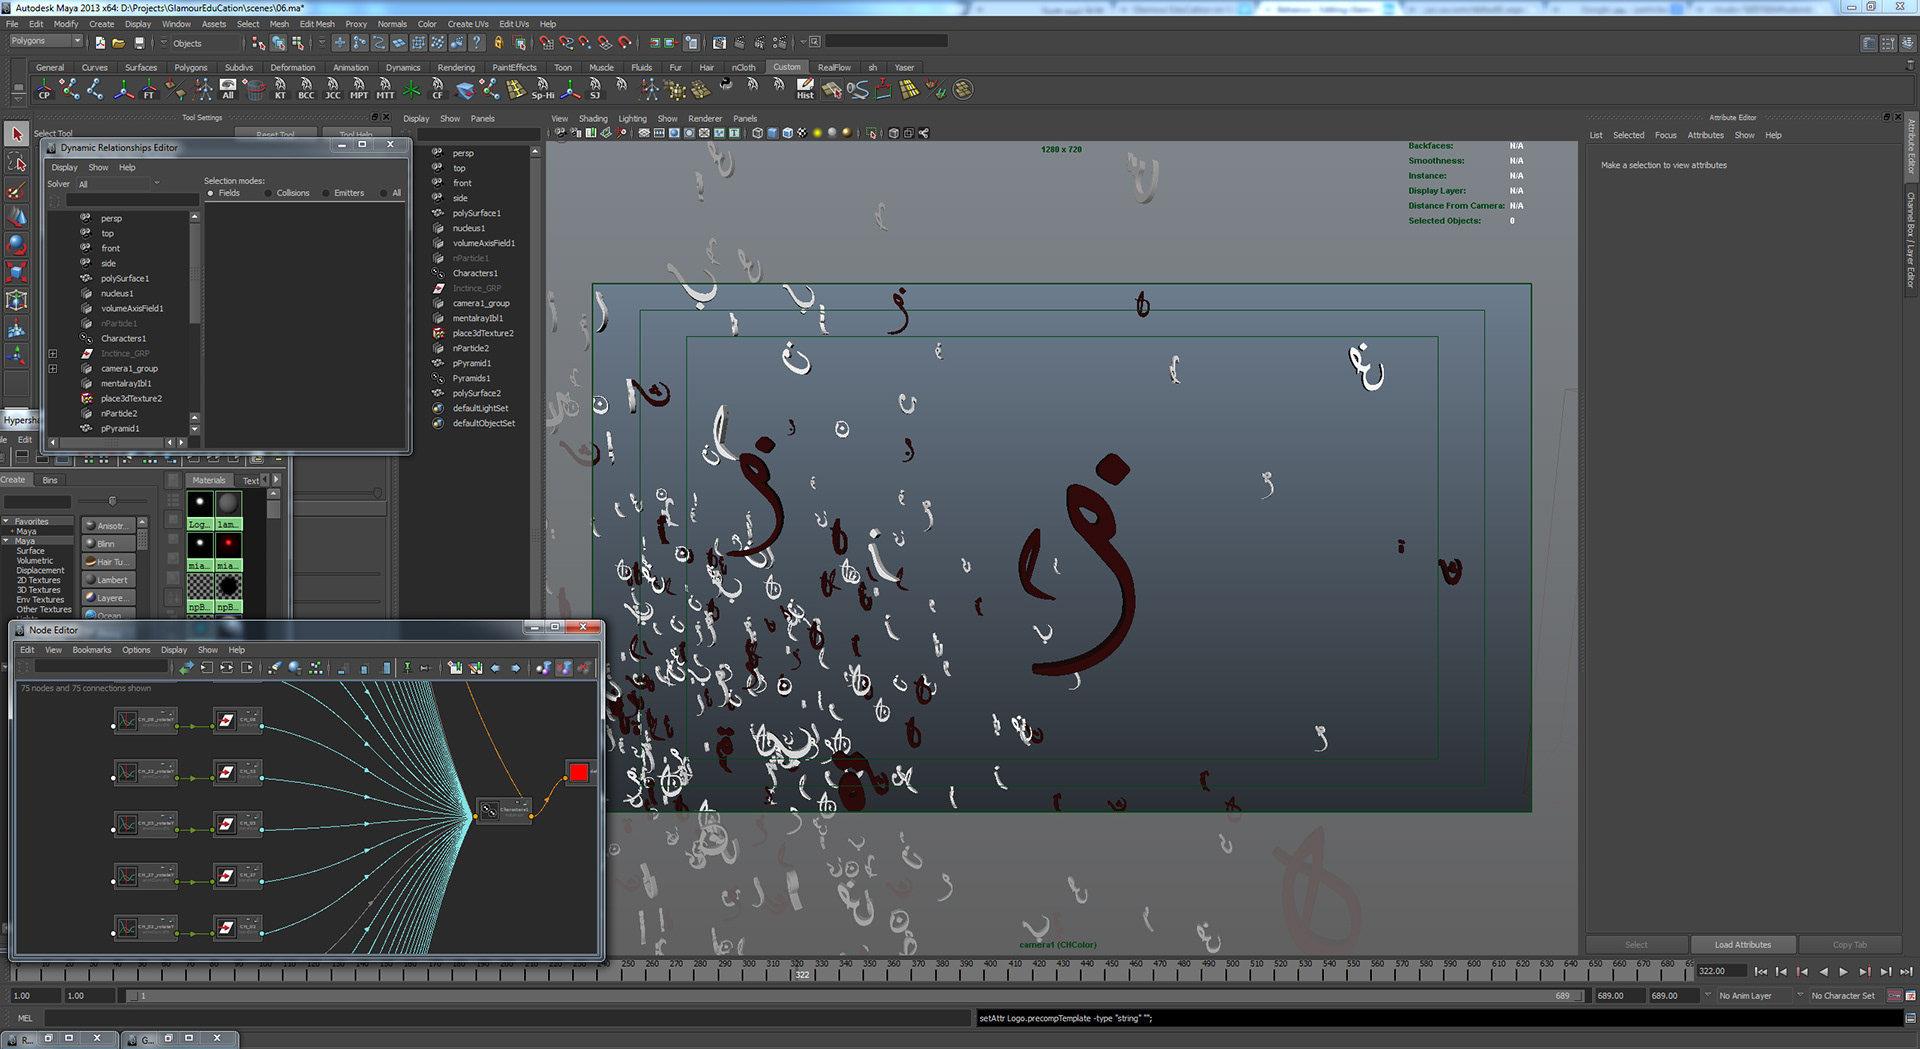Select All selection mode radio button
The height and width of the screenshot is (1049, 1920).
click(384, 193)
